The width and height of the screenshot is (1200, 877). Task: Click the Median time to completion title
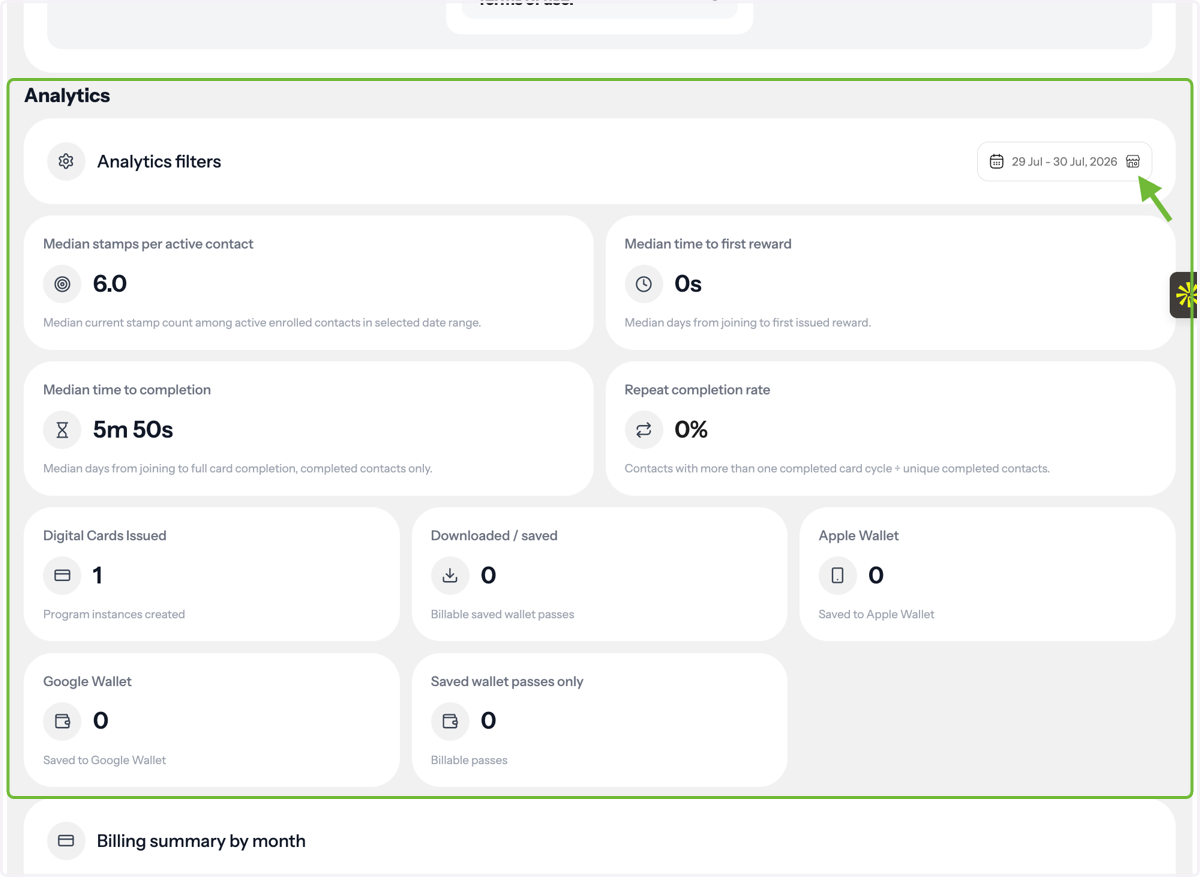pyautogui.click(x=127, y=390)
